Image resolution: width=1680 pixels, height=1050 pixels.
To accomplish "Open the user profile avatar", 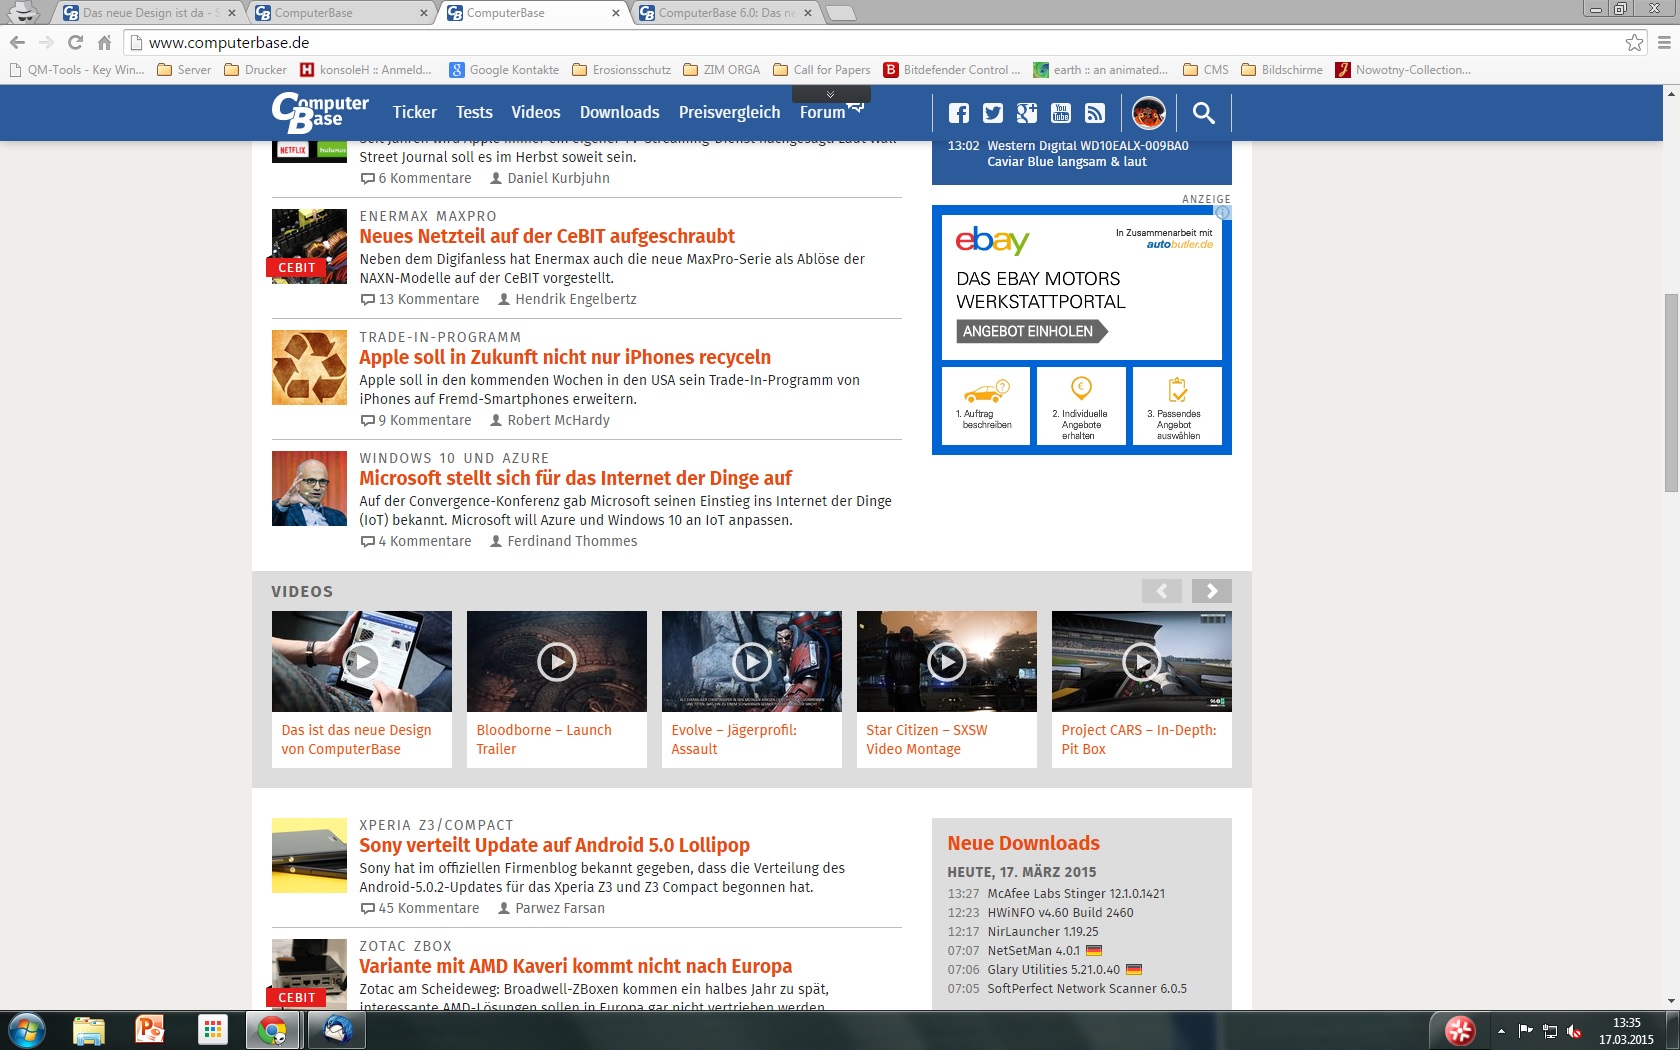I will point(1149,113).
